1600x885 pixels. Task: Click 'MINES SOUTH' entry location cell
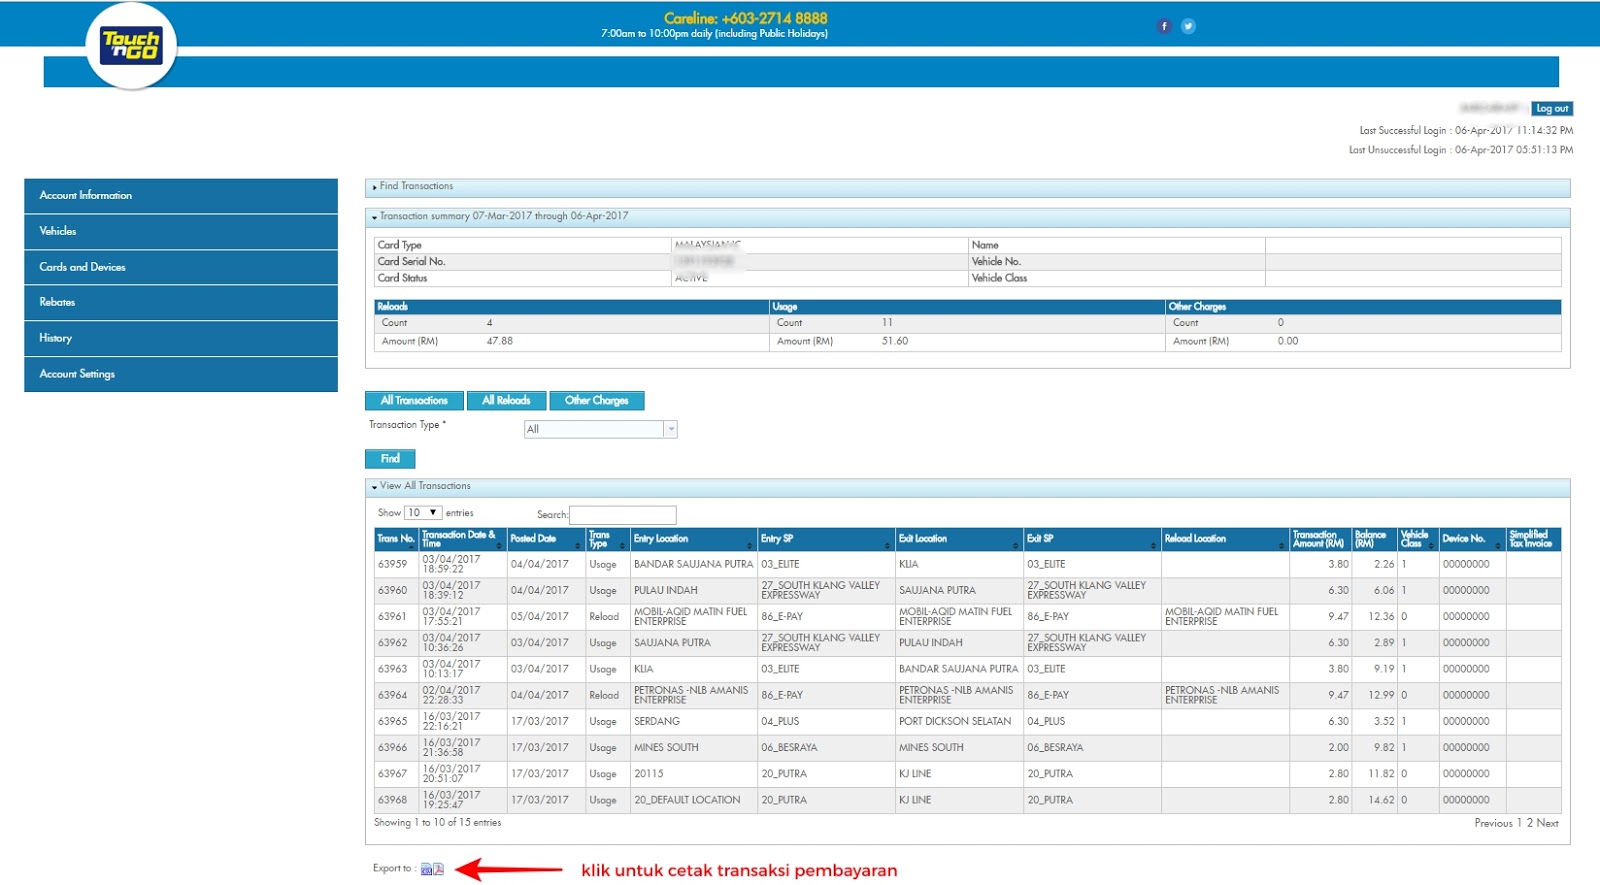click(x=666, y=748)
